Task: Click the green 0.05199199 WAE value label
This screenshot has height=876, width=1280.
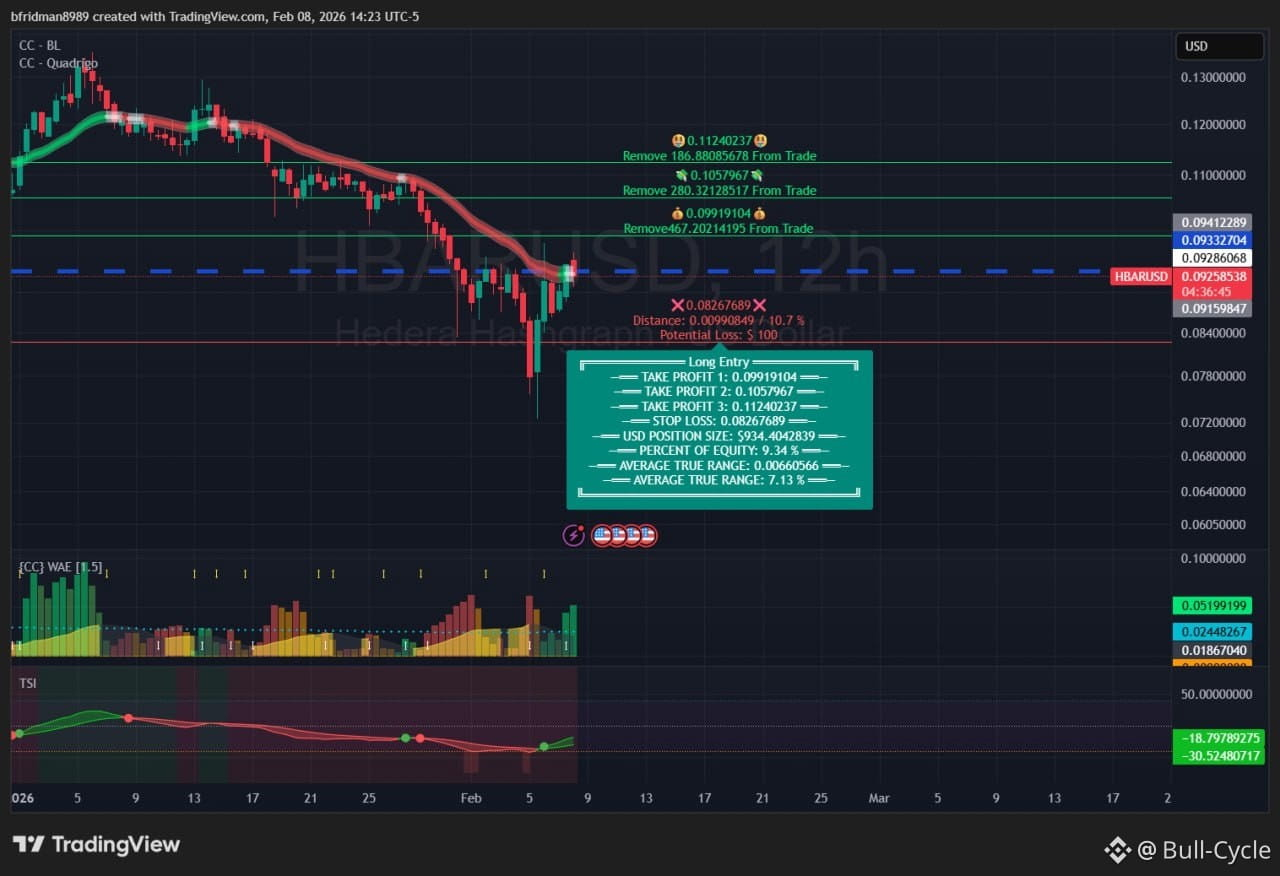Action: pos(1213,605)
